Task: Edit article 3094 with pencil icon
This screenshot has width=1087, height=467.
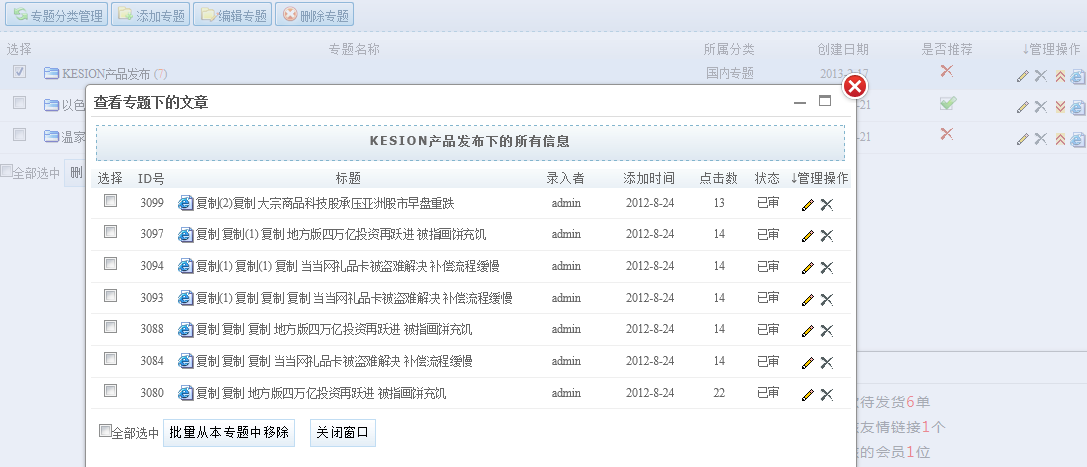Action: (807, 267)
